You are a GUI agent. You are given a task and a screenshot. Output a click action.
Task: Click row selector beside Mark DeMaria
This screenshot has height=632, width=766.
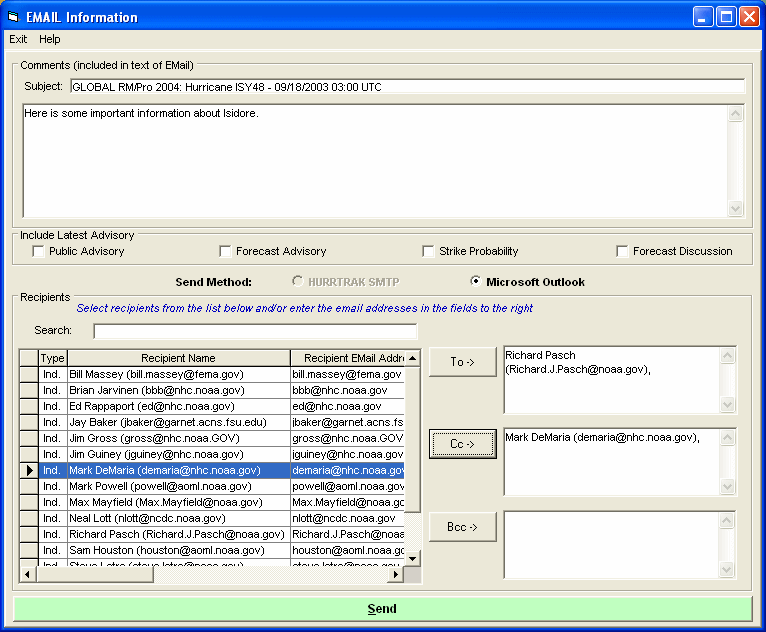[29, 470]
